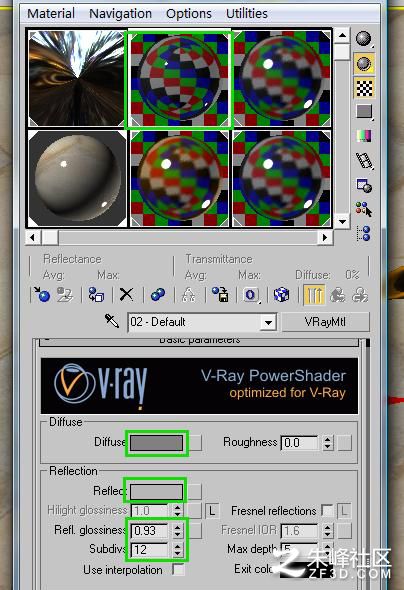Click the Roughness map slot button
404x590 pixels.
344,443
